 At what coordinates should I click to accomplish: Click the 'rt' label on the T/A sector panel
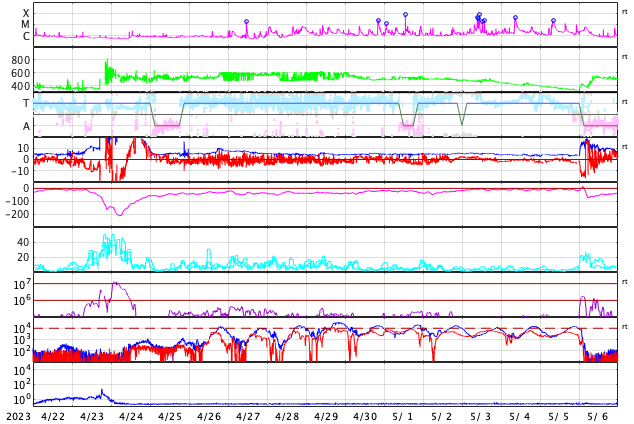coord(624,101)
